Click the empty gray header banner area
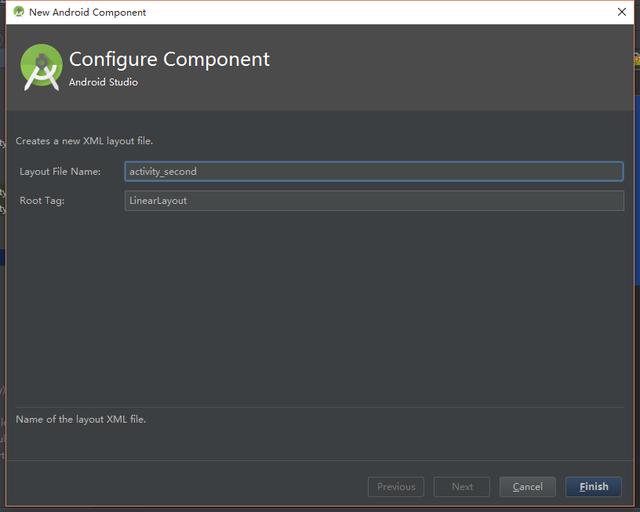Screen dimensions: 640x512 click(x=449, y=67)
